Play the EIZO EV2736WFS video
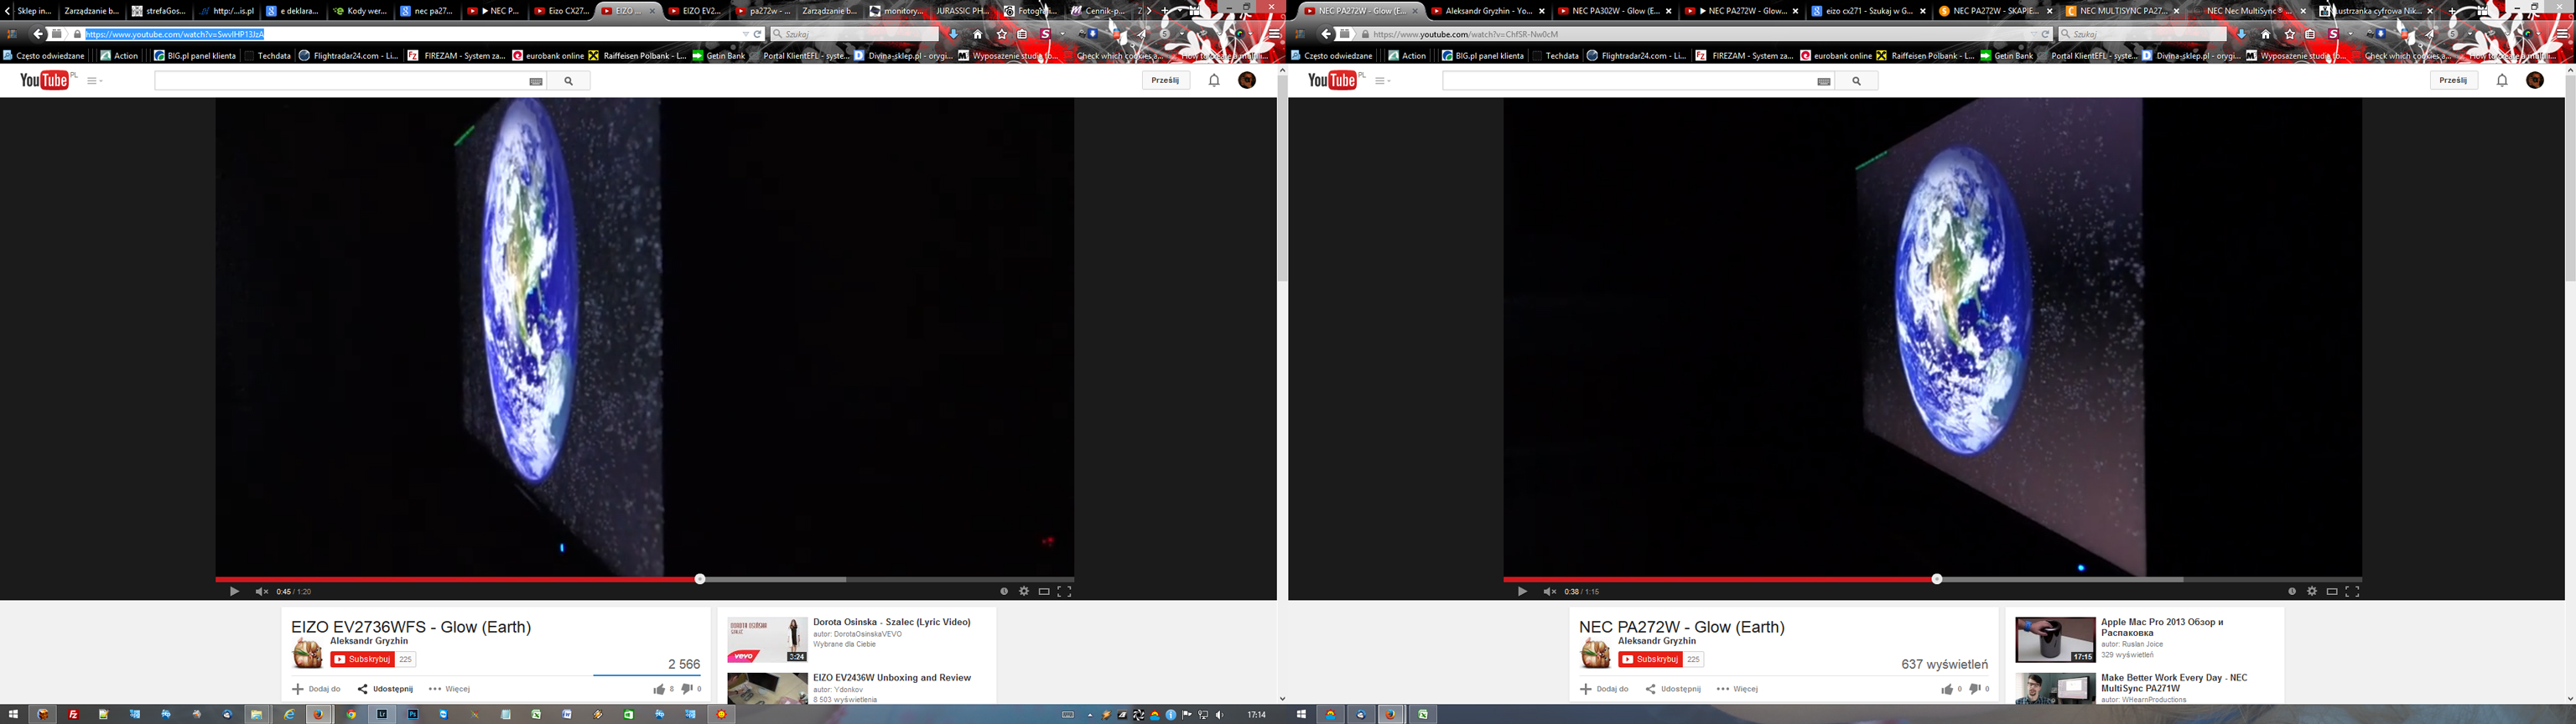The width and height of the screenshot is (2576, 724). click(x=234, y=591)
